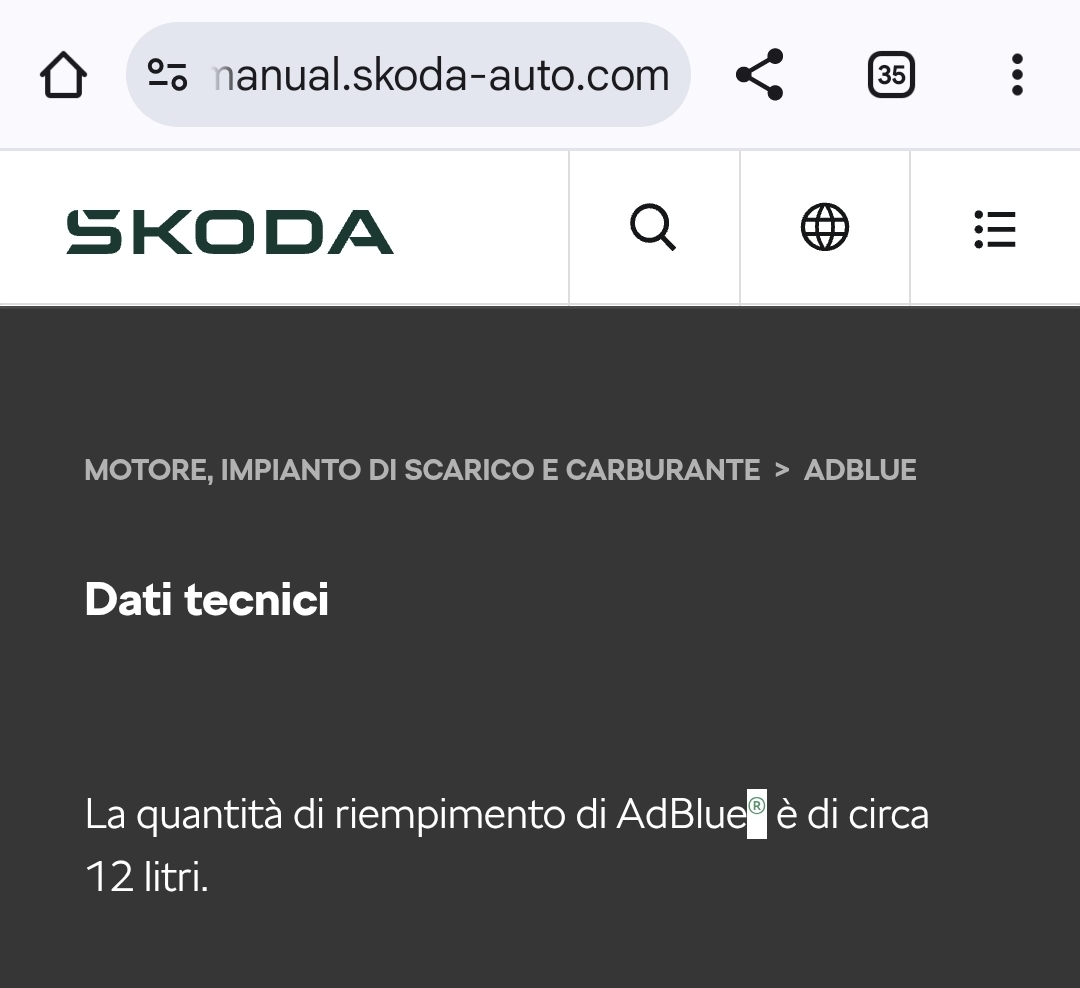Open tab switcher showing 35 tabs
The image size is (1080, 988).
pyautogui.click(x=891, y=74)
